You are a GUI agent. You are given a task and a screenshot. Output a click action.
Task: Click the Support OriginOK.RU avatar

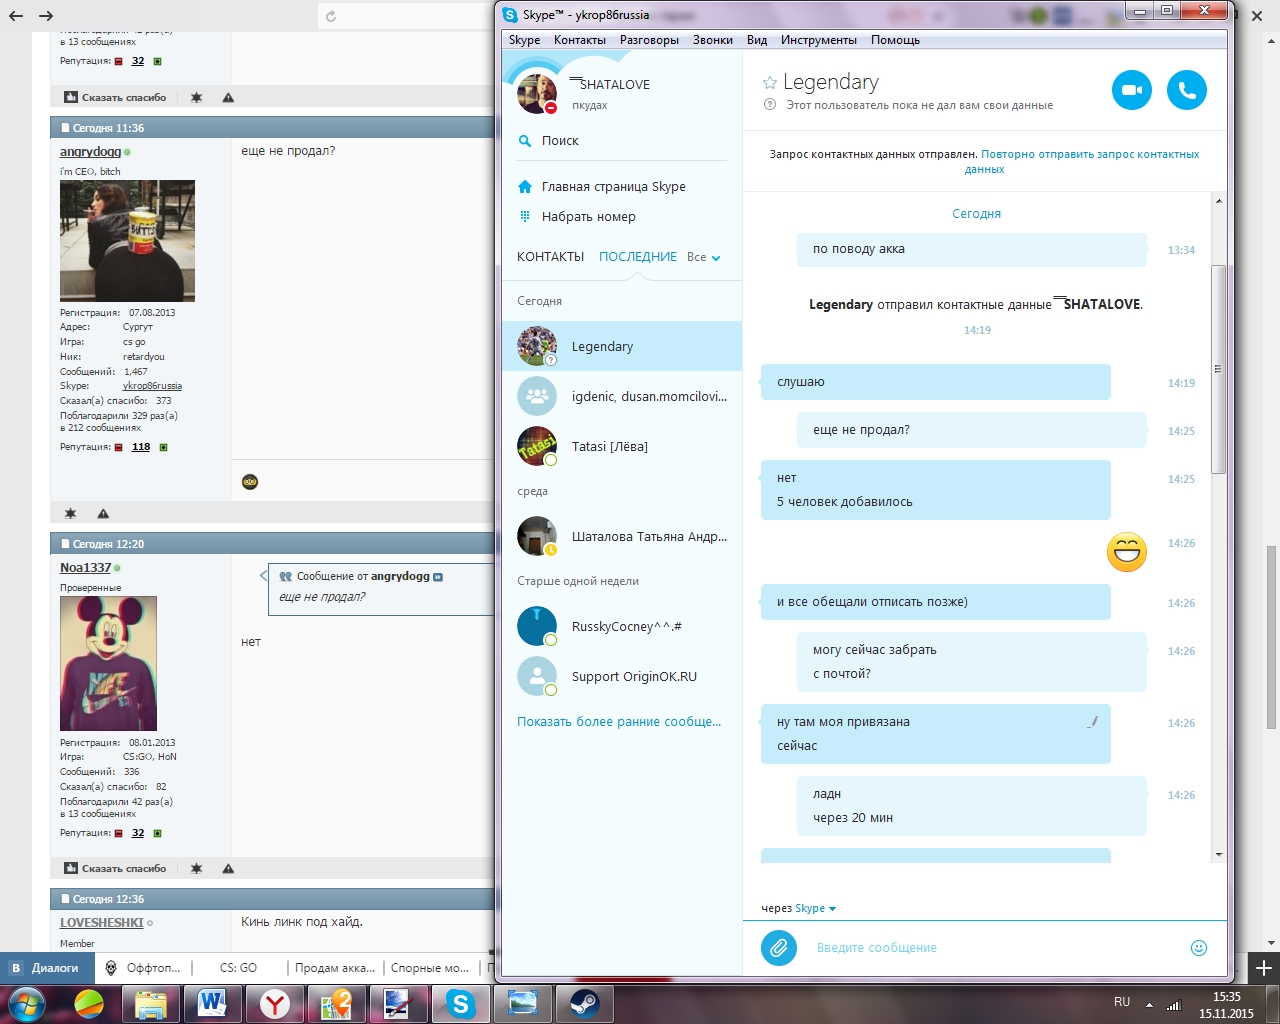pyautogui.click(x=537, y=676)
